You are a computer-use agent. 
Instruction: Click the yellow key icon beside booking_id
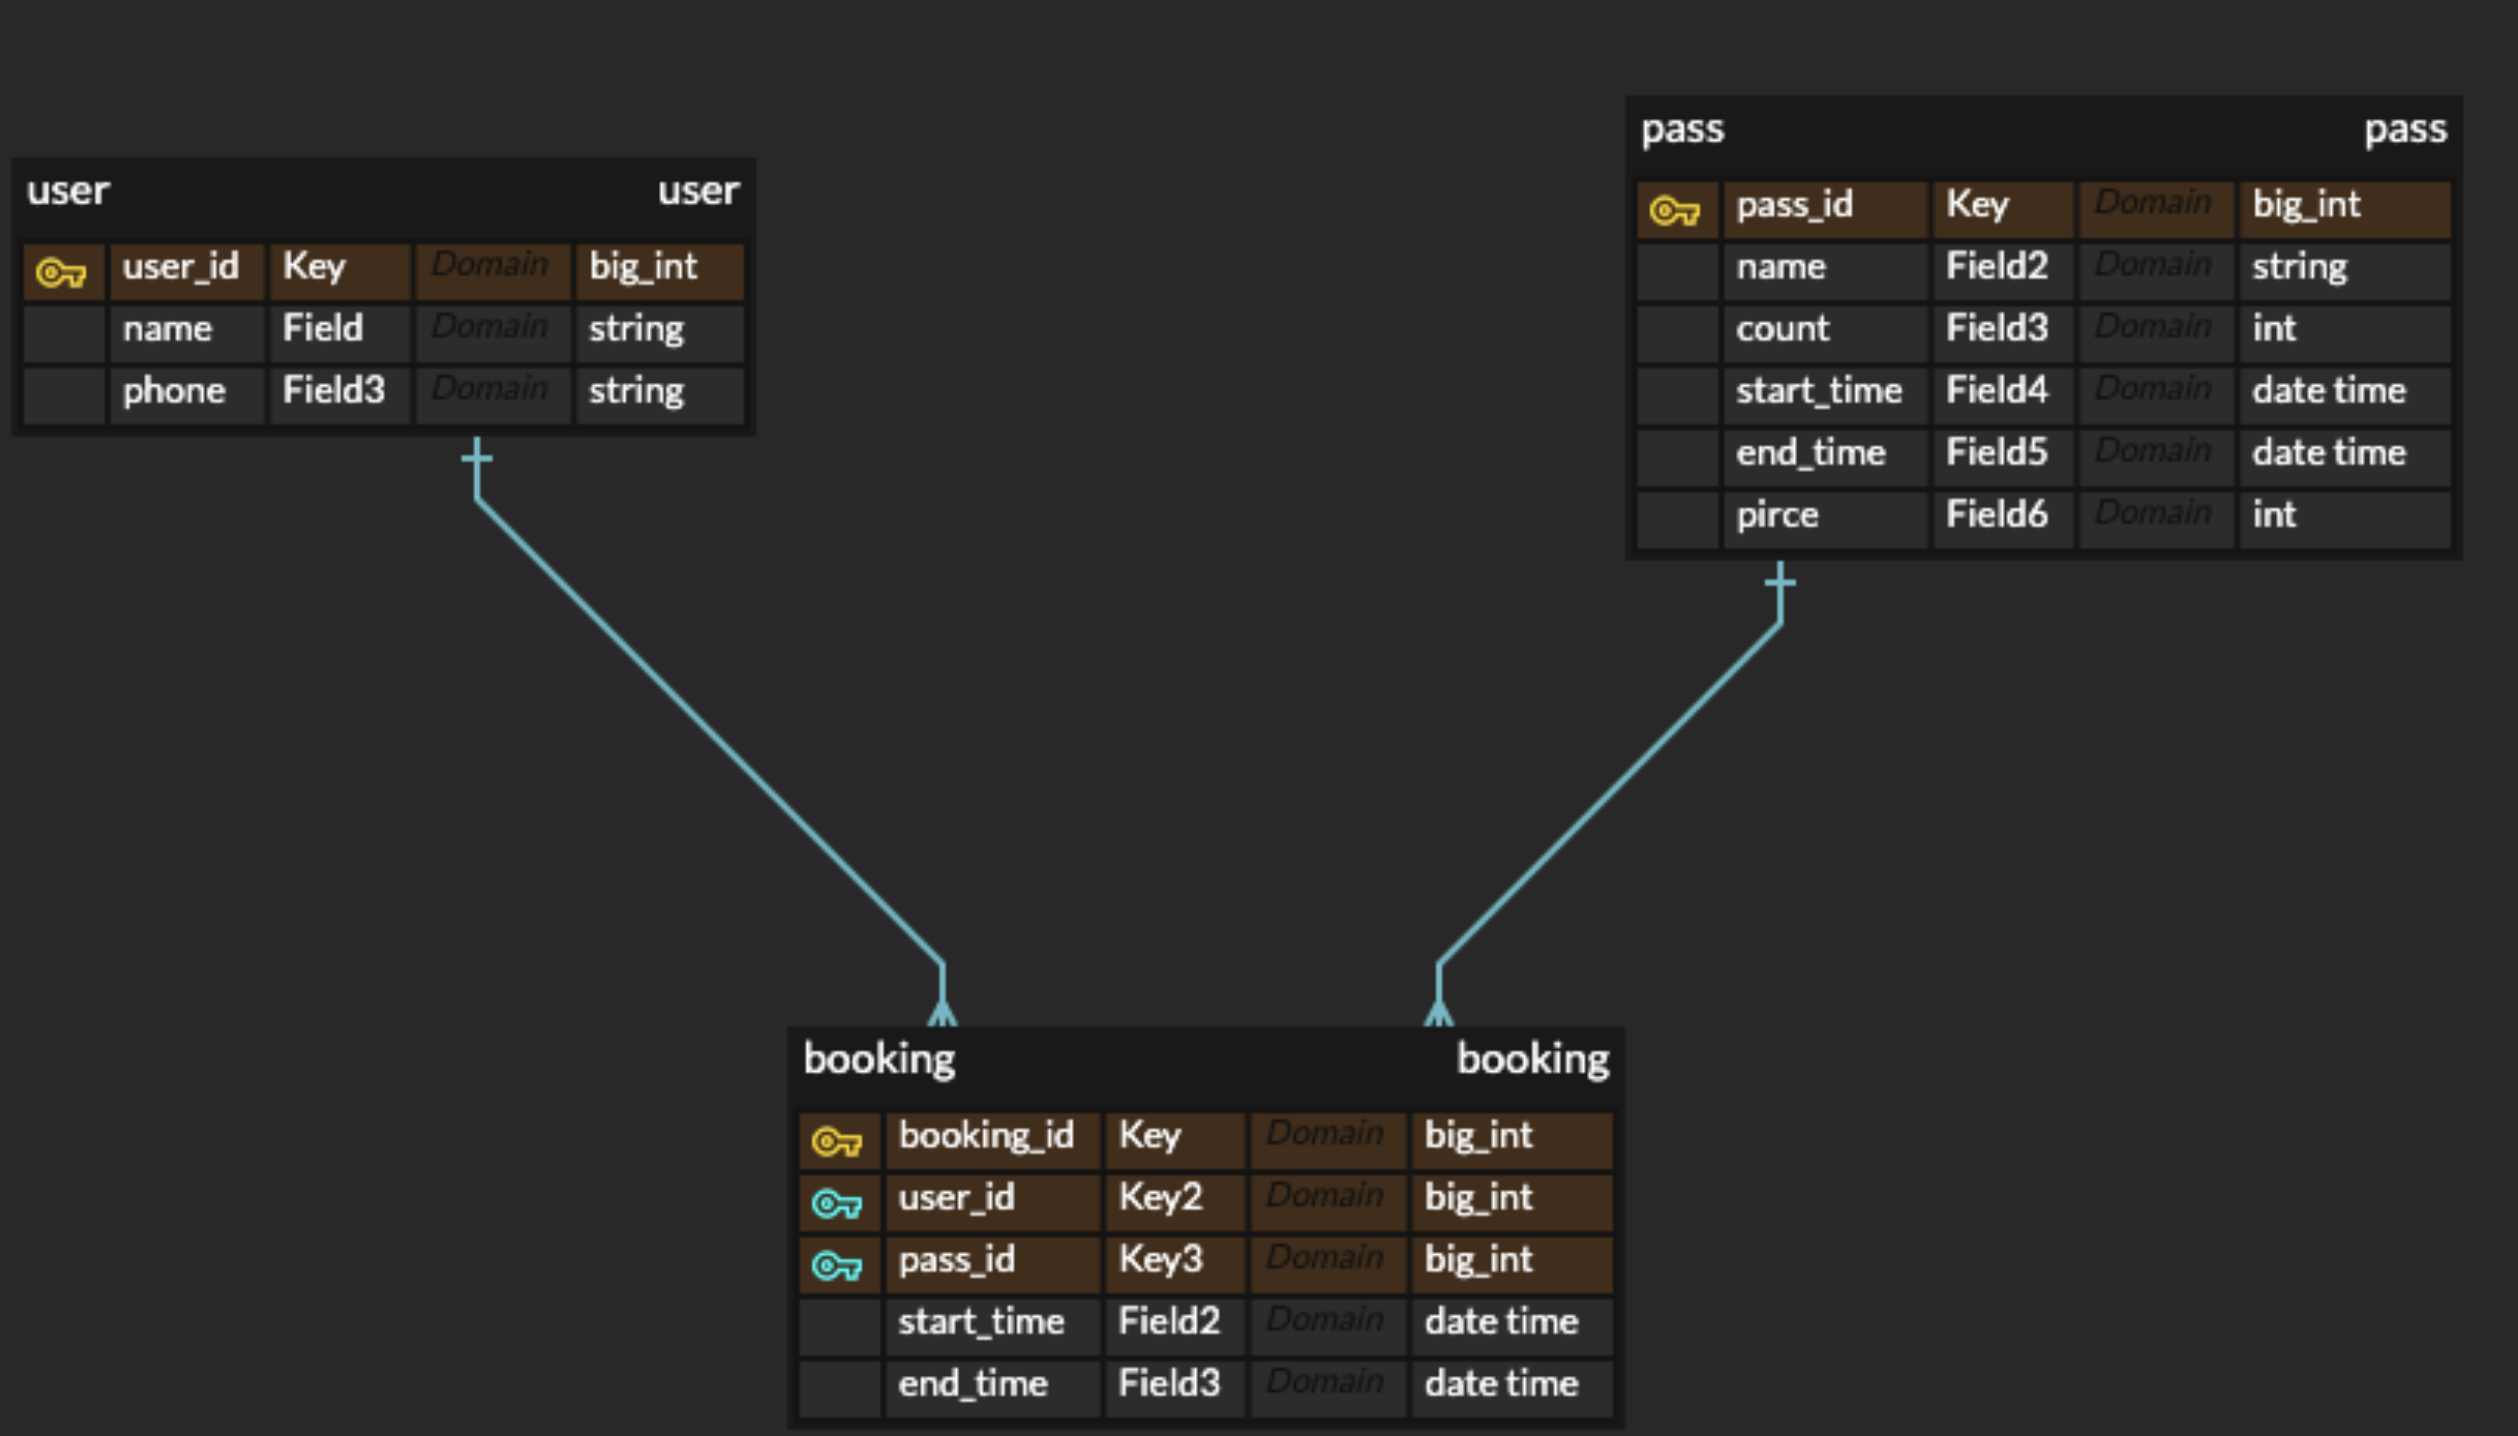837,1141
